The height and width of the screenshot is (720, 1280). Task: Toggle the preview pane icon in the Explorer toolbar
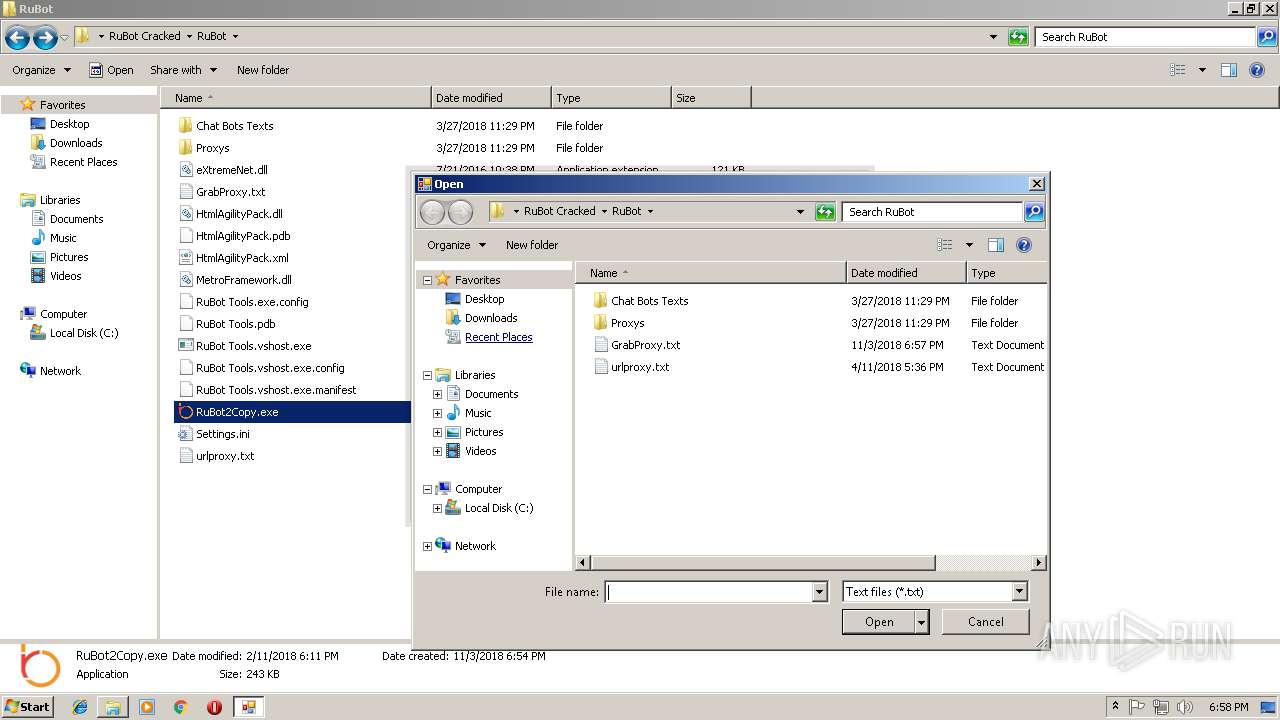(1229, 70)
